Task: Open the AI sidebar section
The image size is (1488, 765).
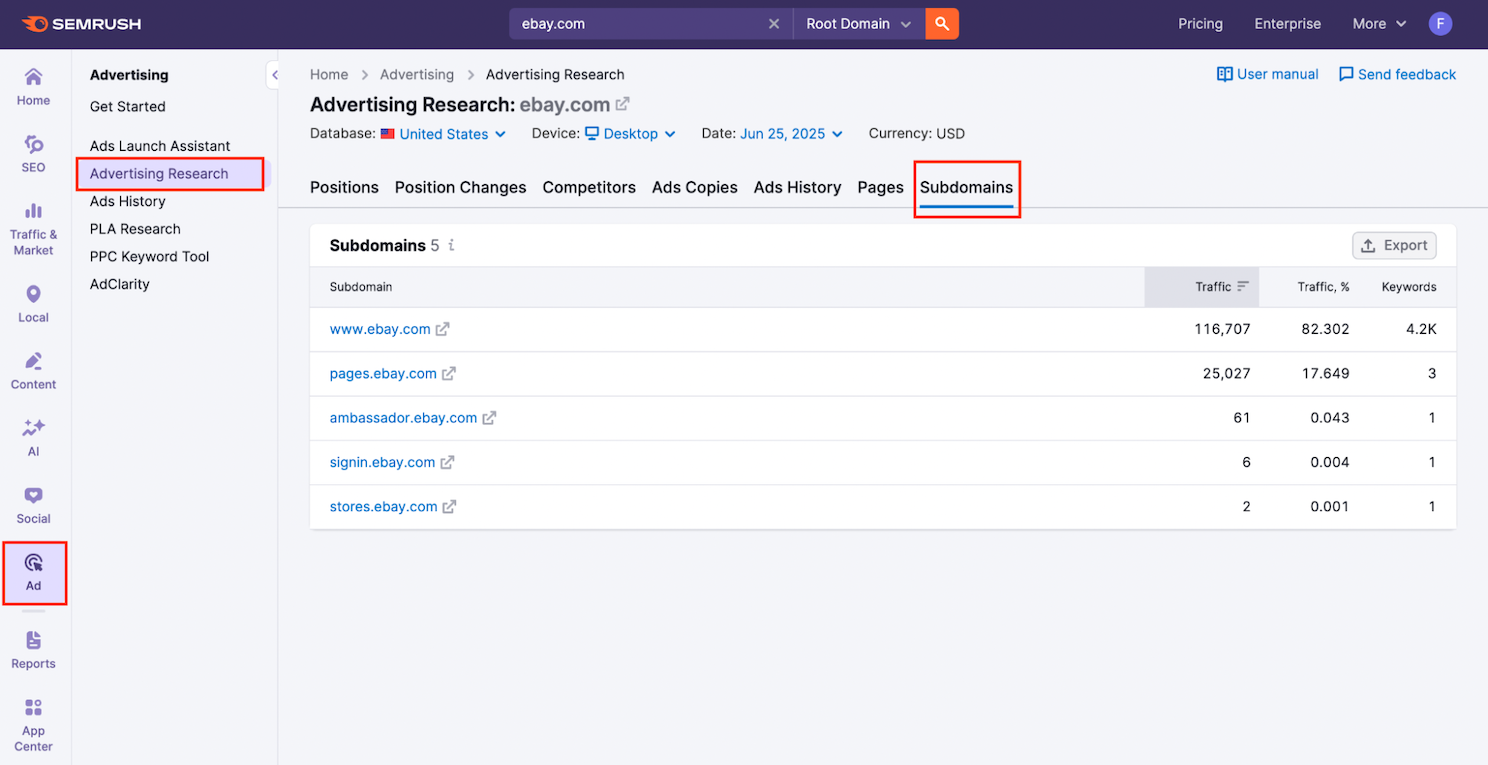Action: [33, 438]
